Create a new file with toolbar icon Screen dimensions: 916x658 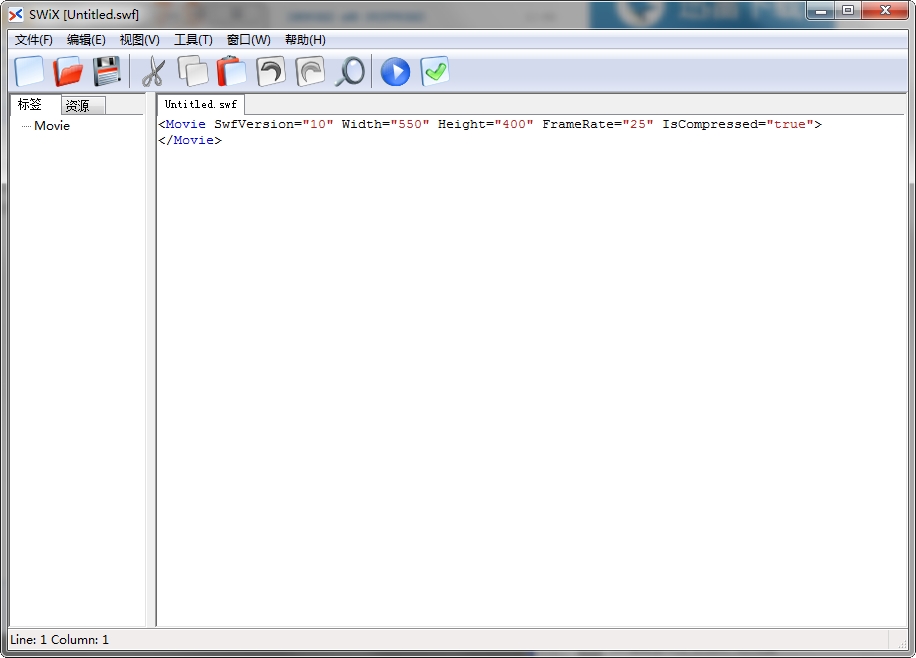coord(29,72)
